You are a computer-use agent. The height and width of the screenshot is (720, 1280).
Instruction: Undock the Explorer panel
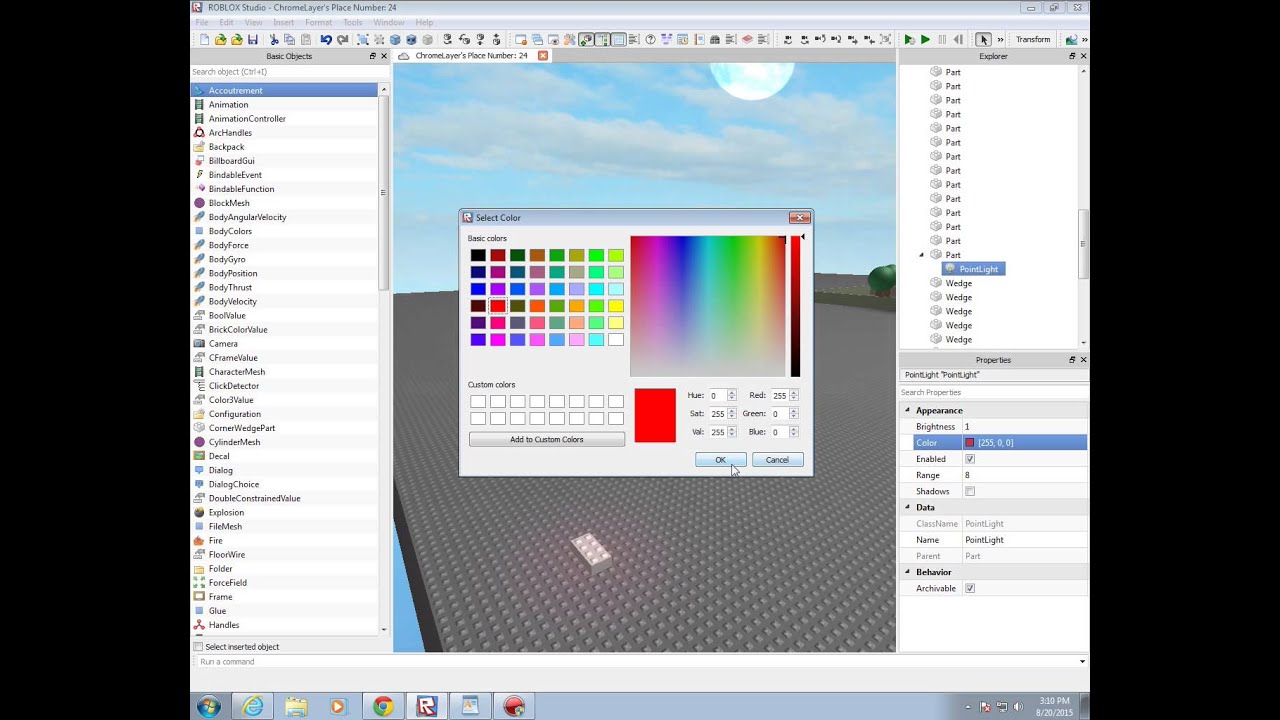click(1072, 56)
